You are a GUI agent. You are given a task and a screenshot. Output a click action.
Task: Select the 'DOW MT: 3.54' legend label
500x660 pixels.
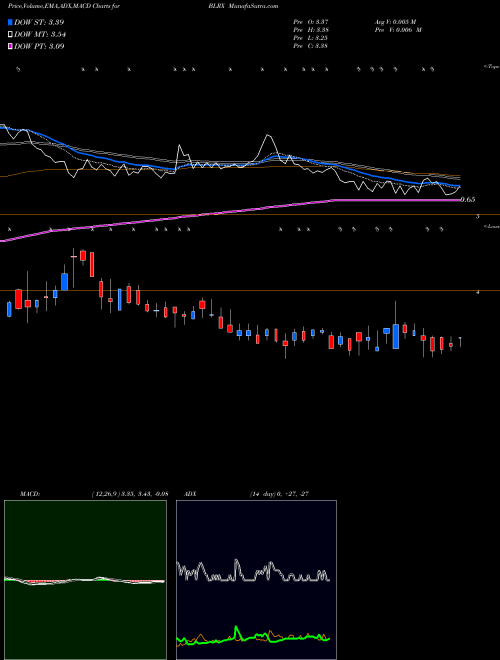(40, 34)
